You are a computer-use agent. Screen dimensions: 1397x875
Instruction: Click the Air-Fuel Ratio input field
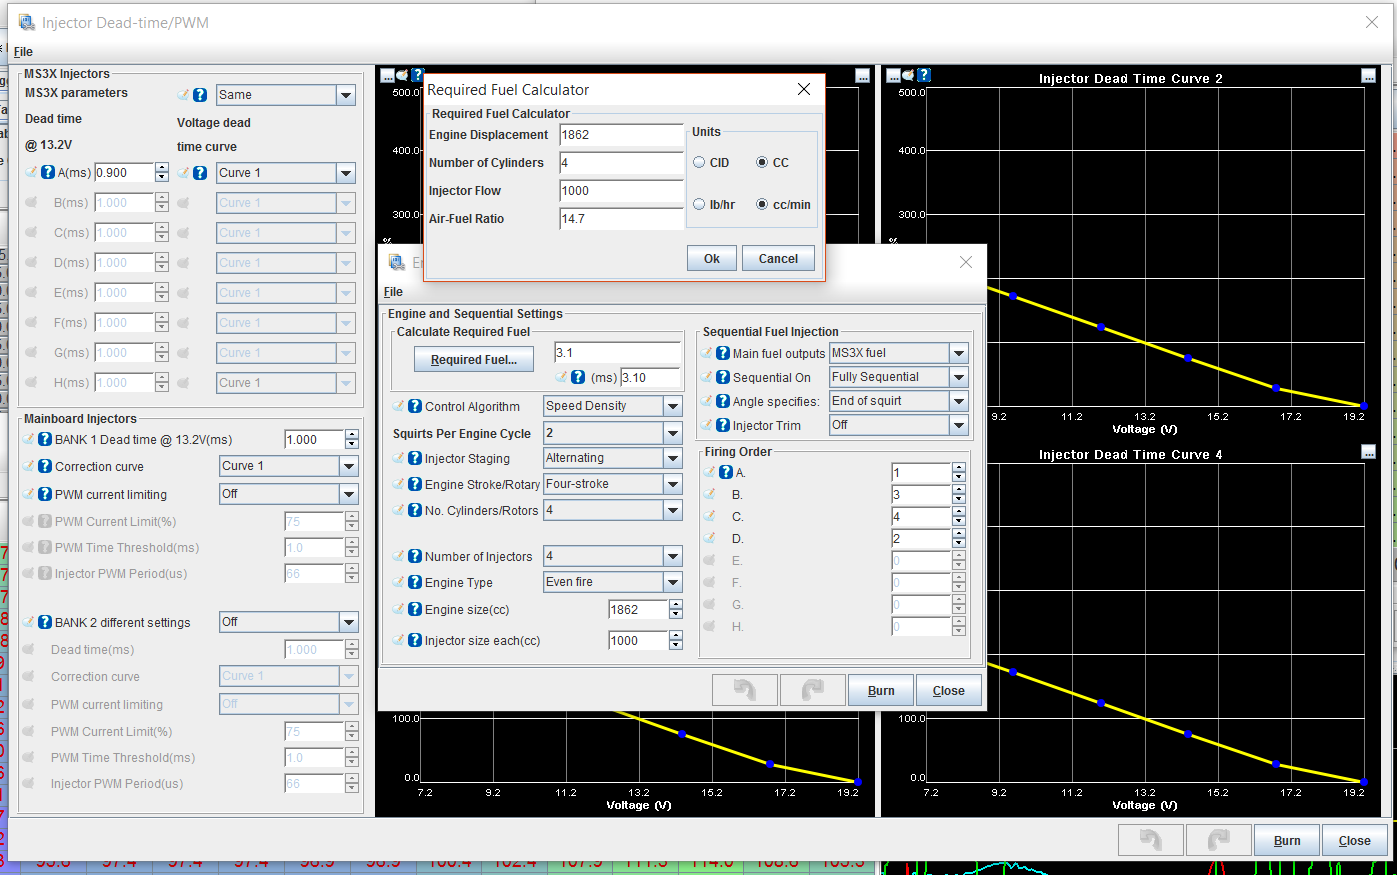(620, 219)
